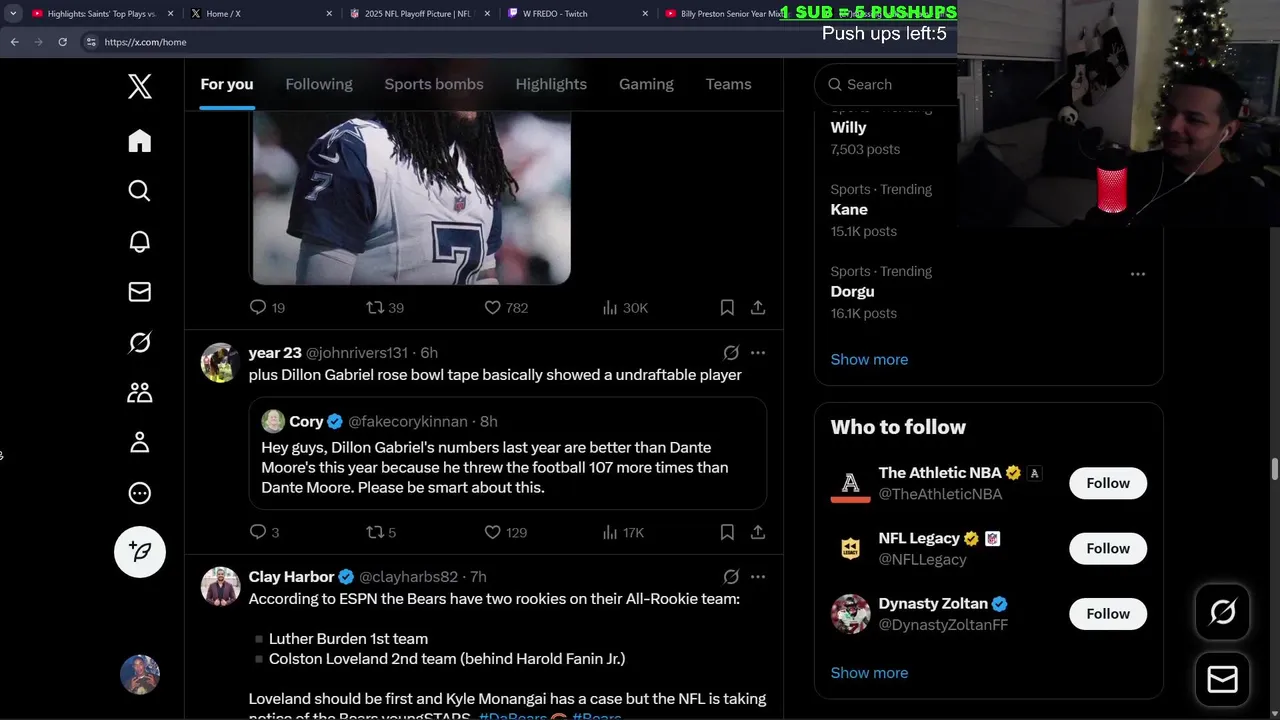Open Profile person icon
The height and width of the screenshot is (720, 1280).
pyautogui.click(x=140, y=442)
